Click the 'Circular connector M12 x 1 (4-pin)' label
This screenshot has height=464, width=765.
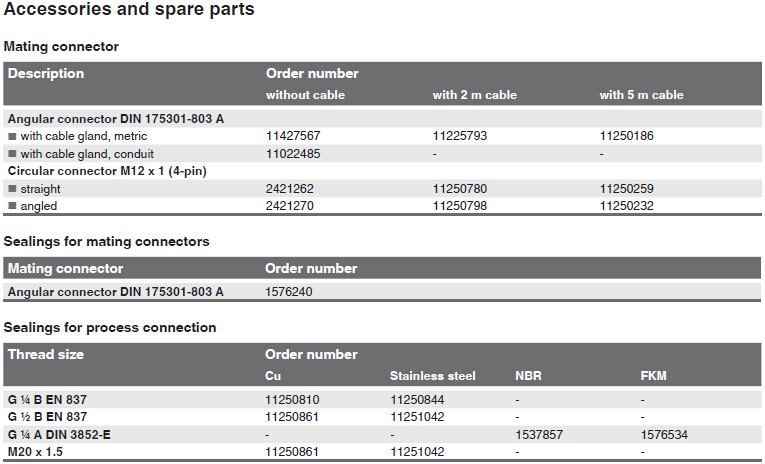coord(107,171)
